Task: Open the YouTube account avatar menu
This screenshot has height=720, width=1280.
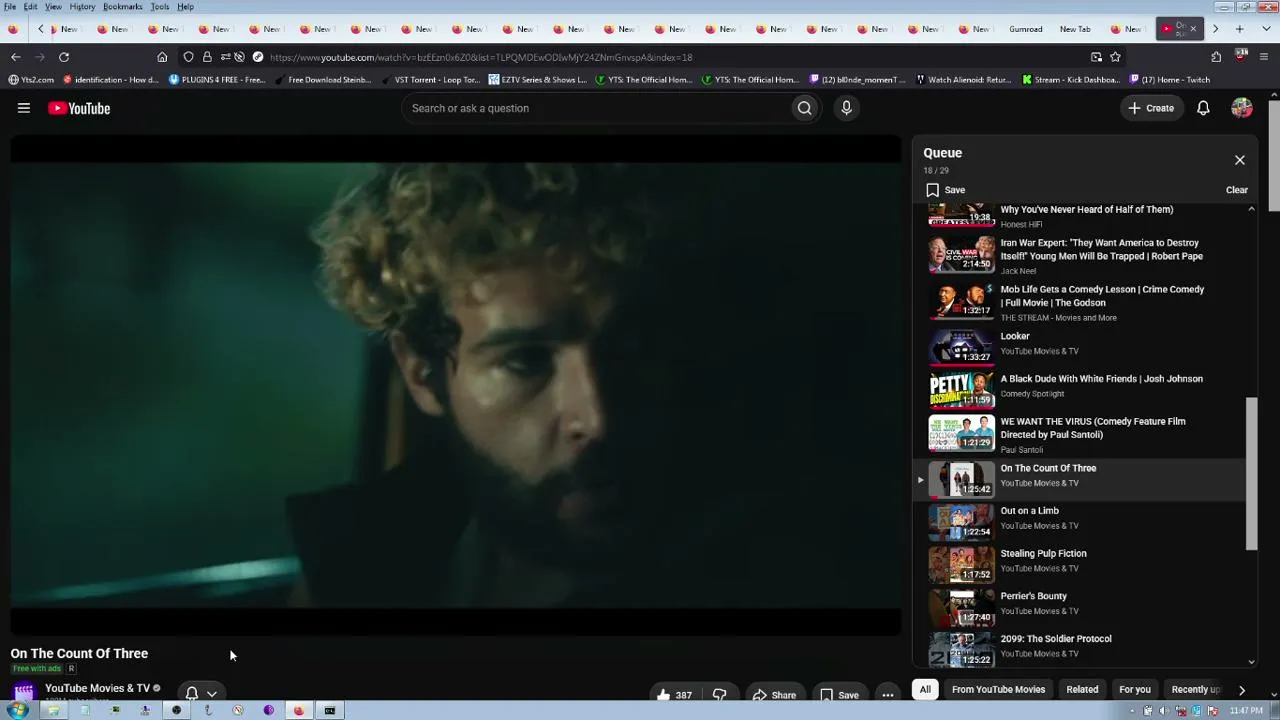Action: pos(1242,108)
